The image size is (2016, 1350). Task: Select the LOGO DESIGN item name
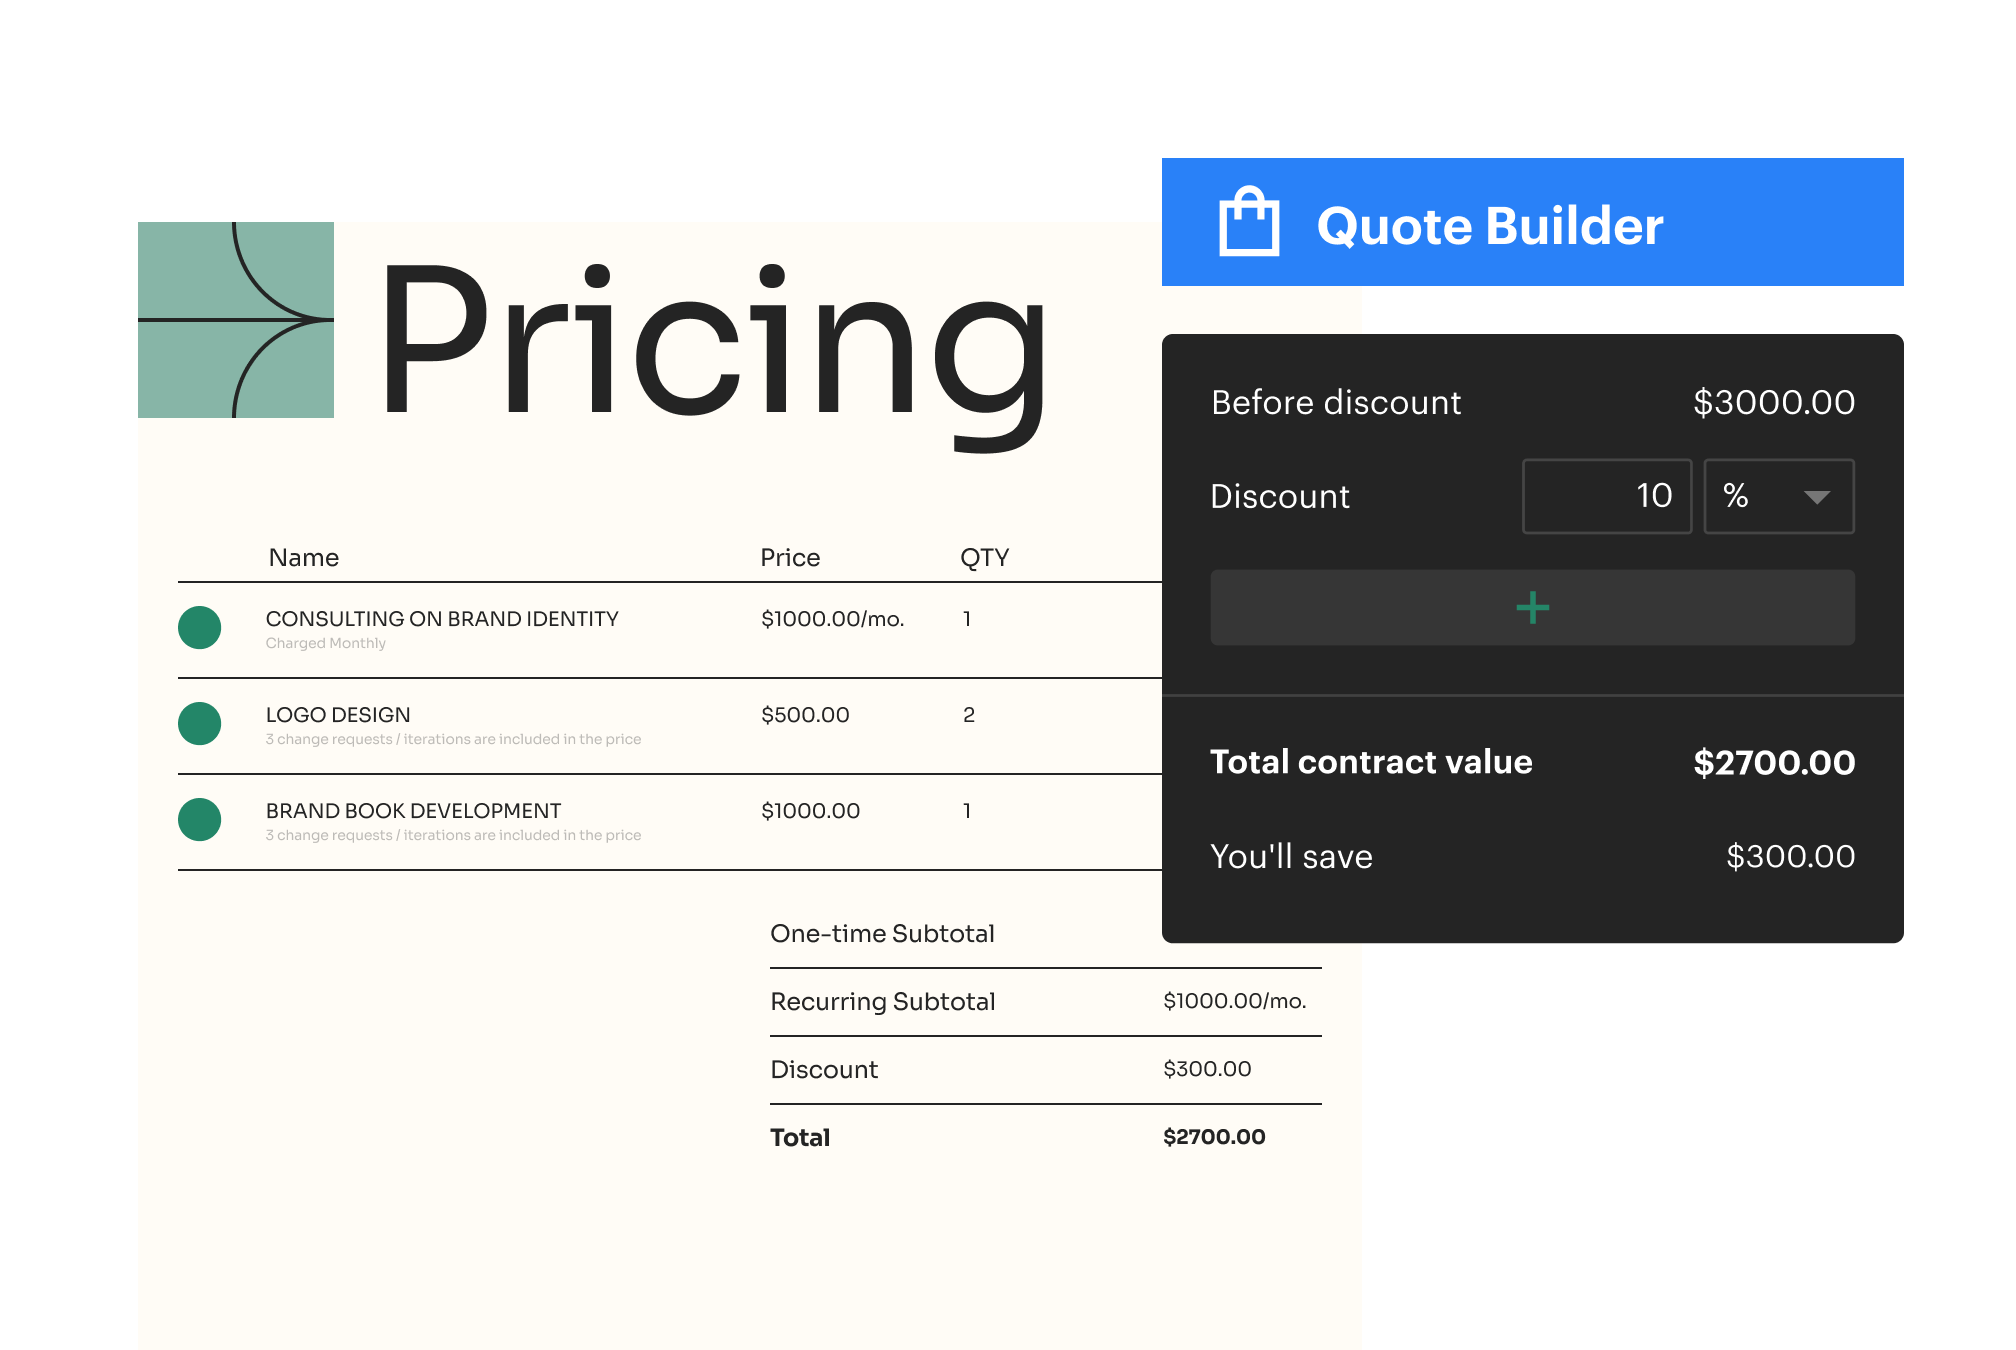point(338,715)
